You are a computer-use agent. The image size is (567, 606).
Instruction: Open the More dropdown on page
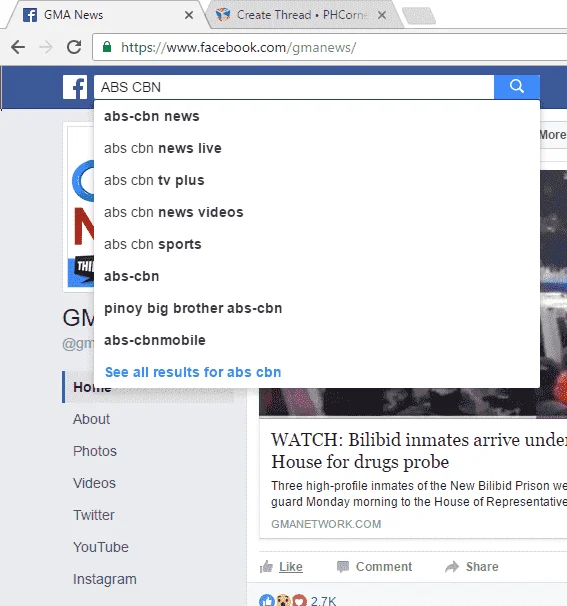(553, 135)
